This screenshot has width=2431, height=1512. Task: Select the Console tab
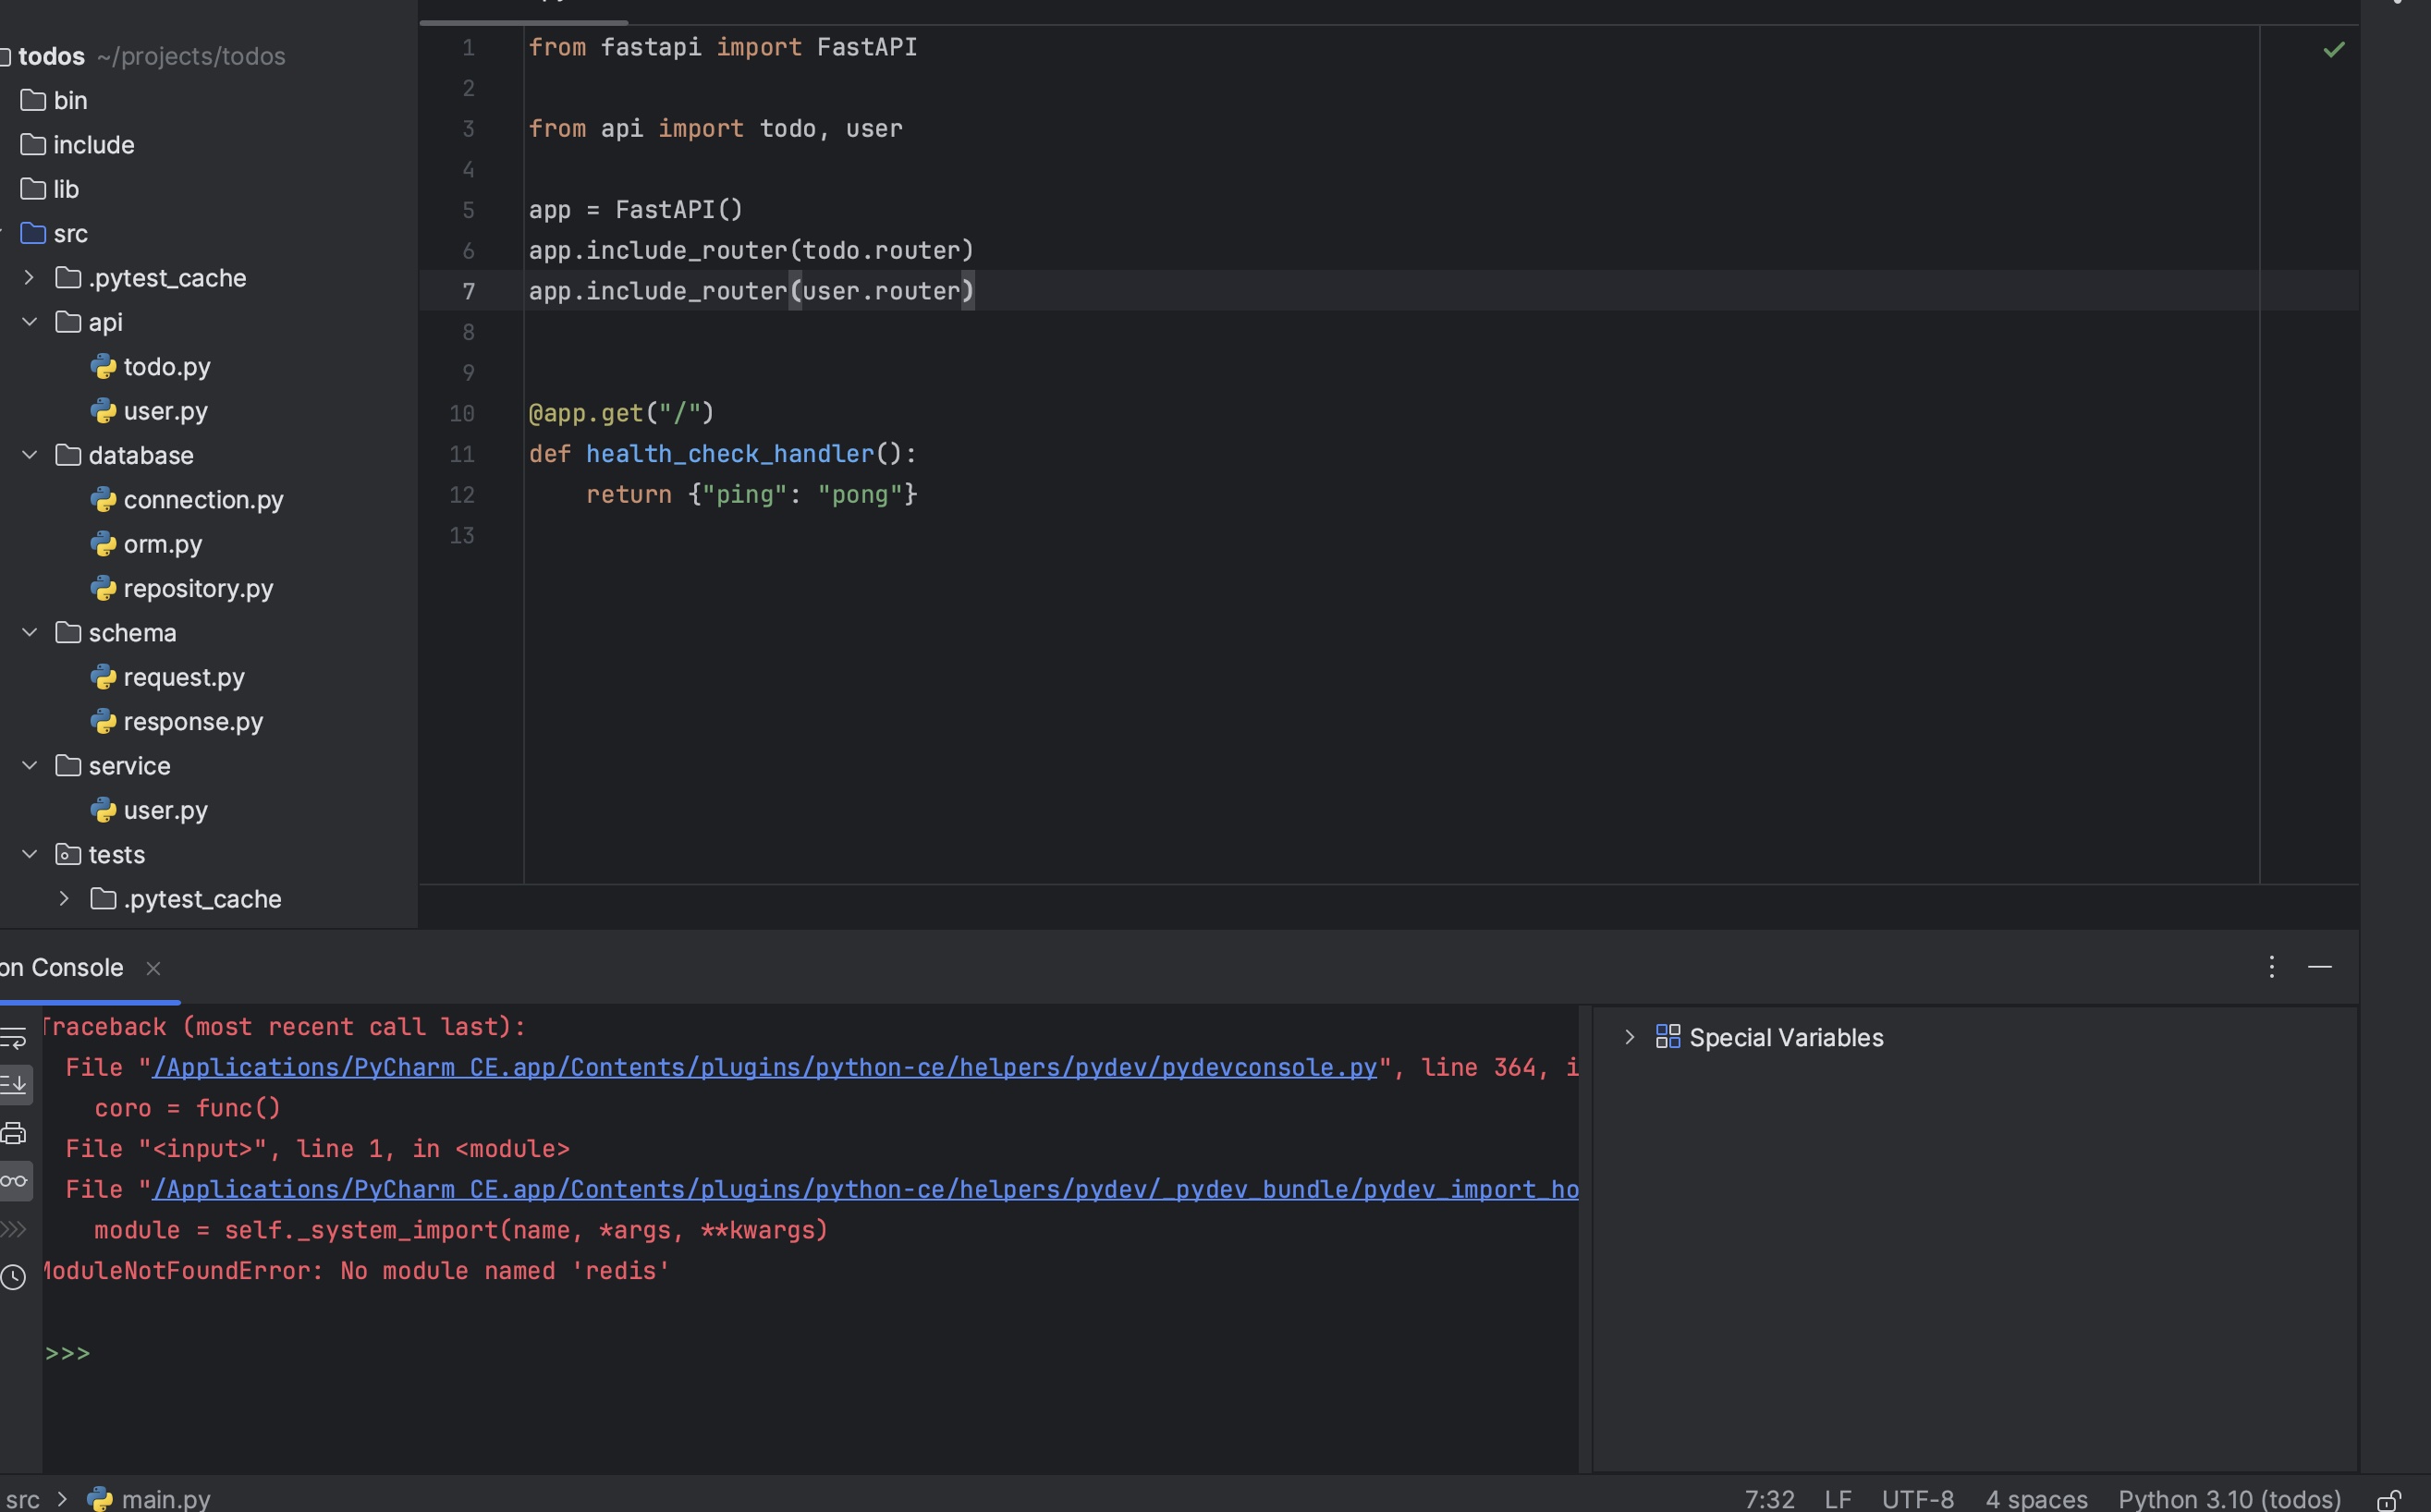tap(63, 968)
